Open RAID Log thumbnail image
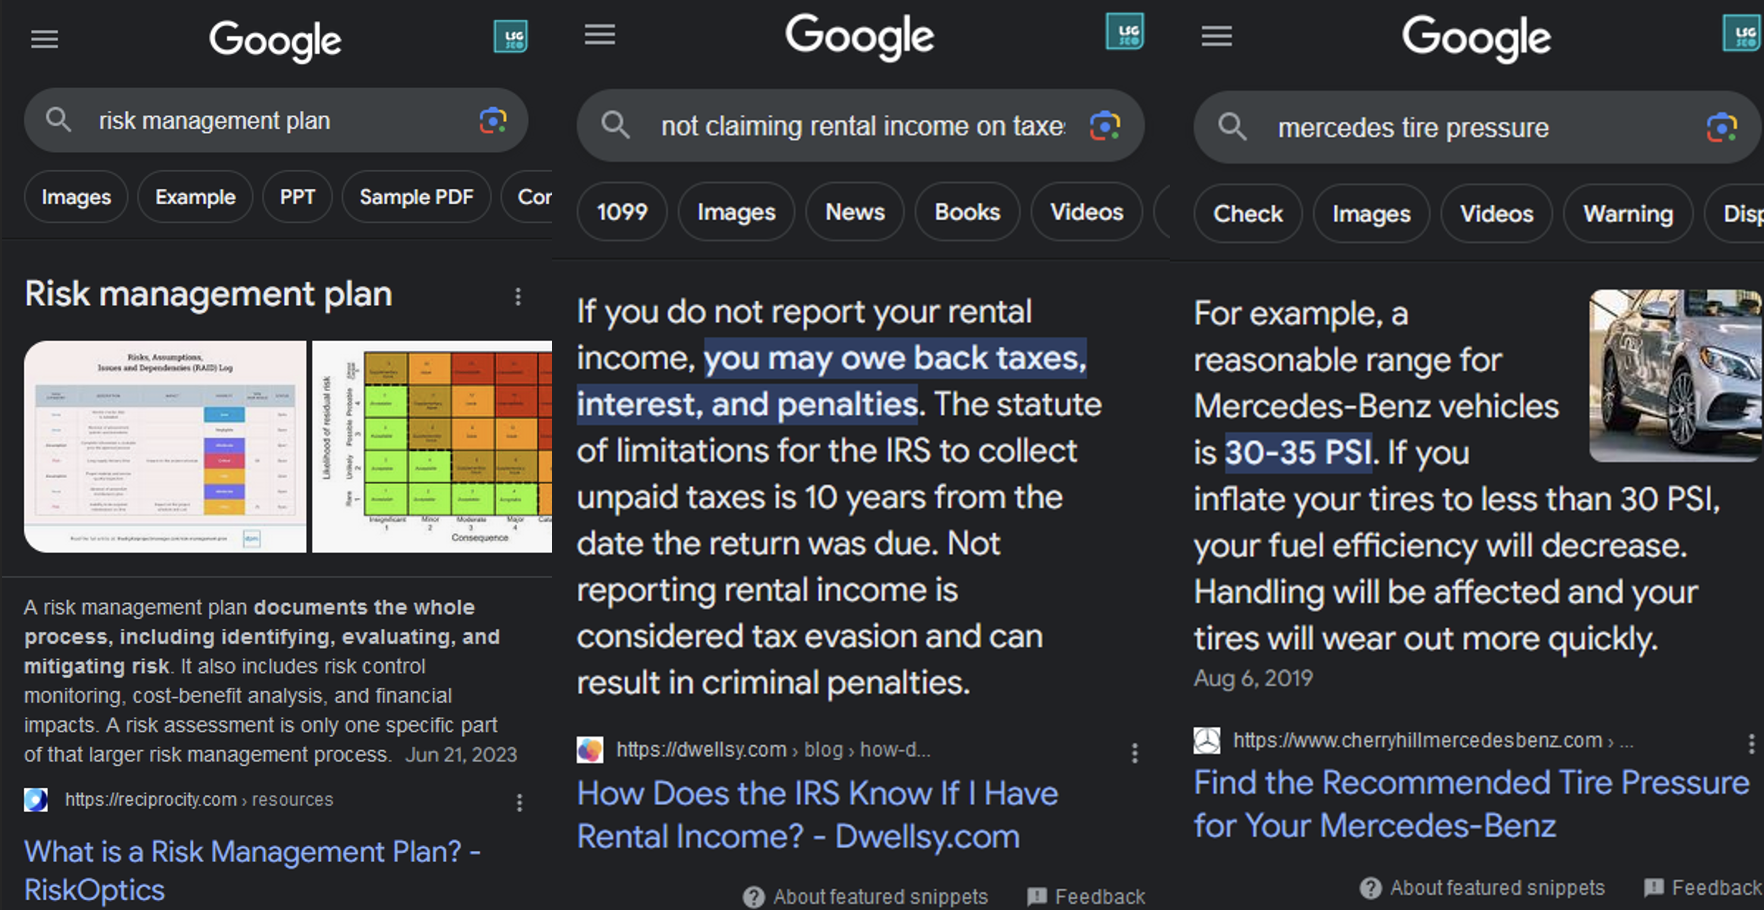The height and width of the screenshot is (910, 1764). pyautogui.click(x=165, y=447)
